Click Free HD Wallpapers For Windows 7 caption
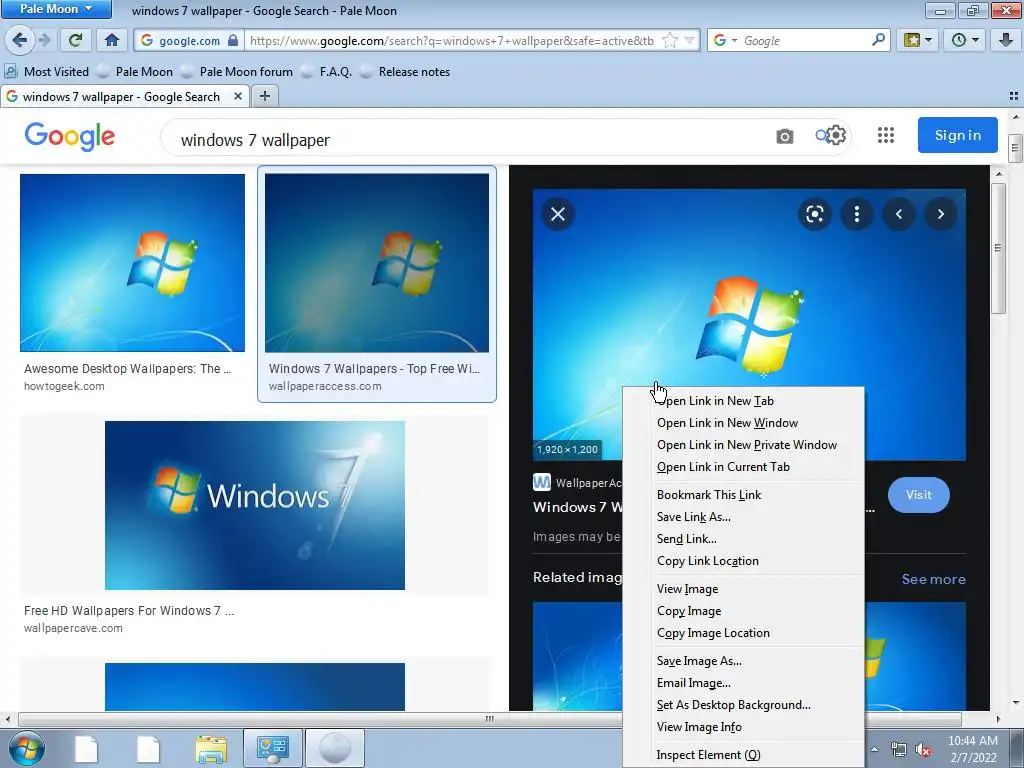Viewport: 1024px width, 768px height. [x=129, y=611]
